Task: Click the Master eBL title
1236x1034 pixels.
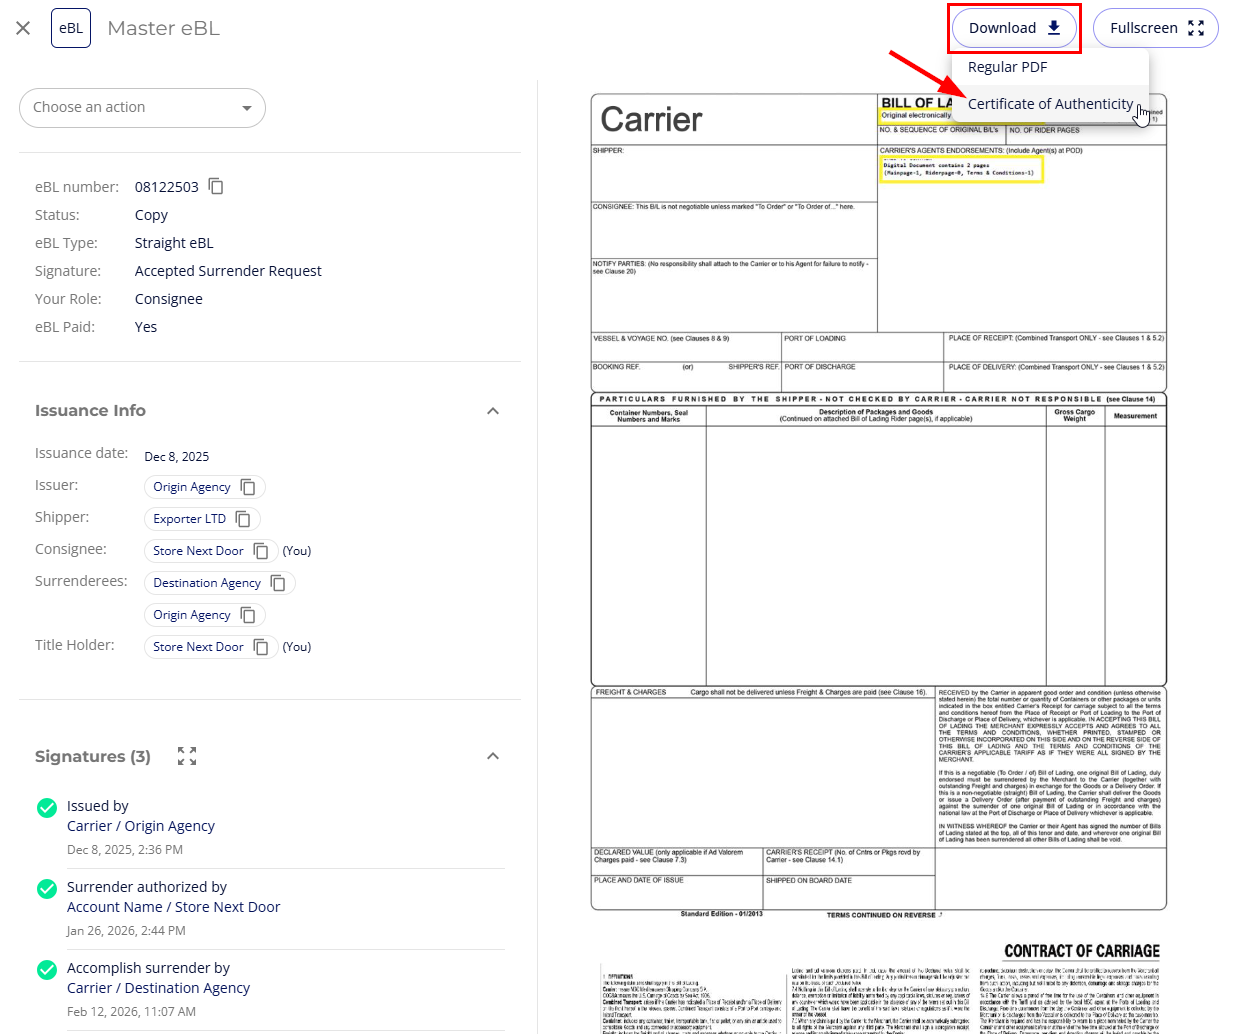Action: pos(164,28)
